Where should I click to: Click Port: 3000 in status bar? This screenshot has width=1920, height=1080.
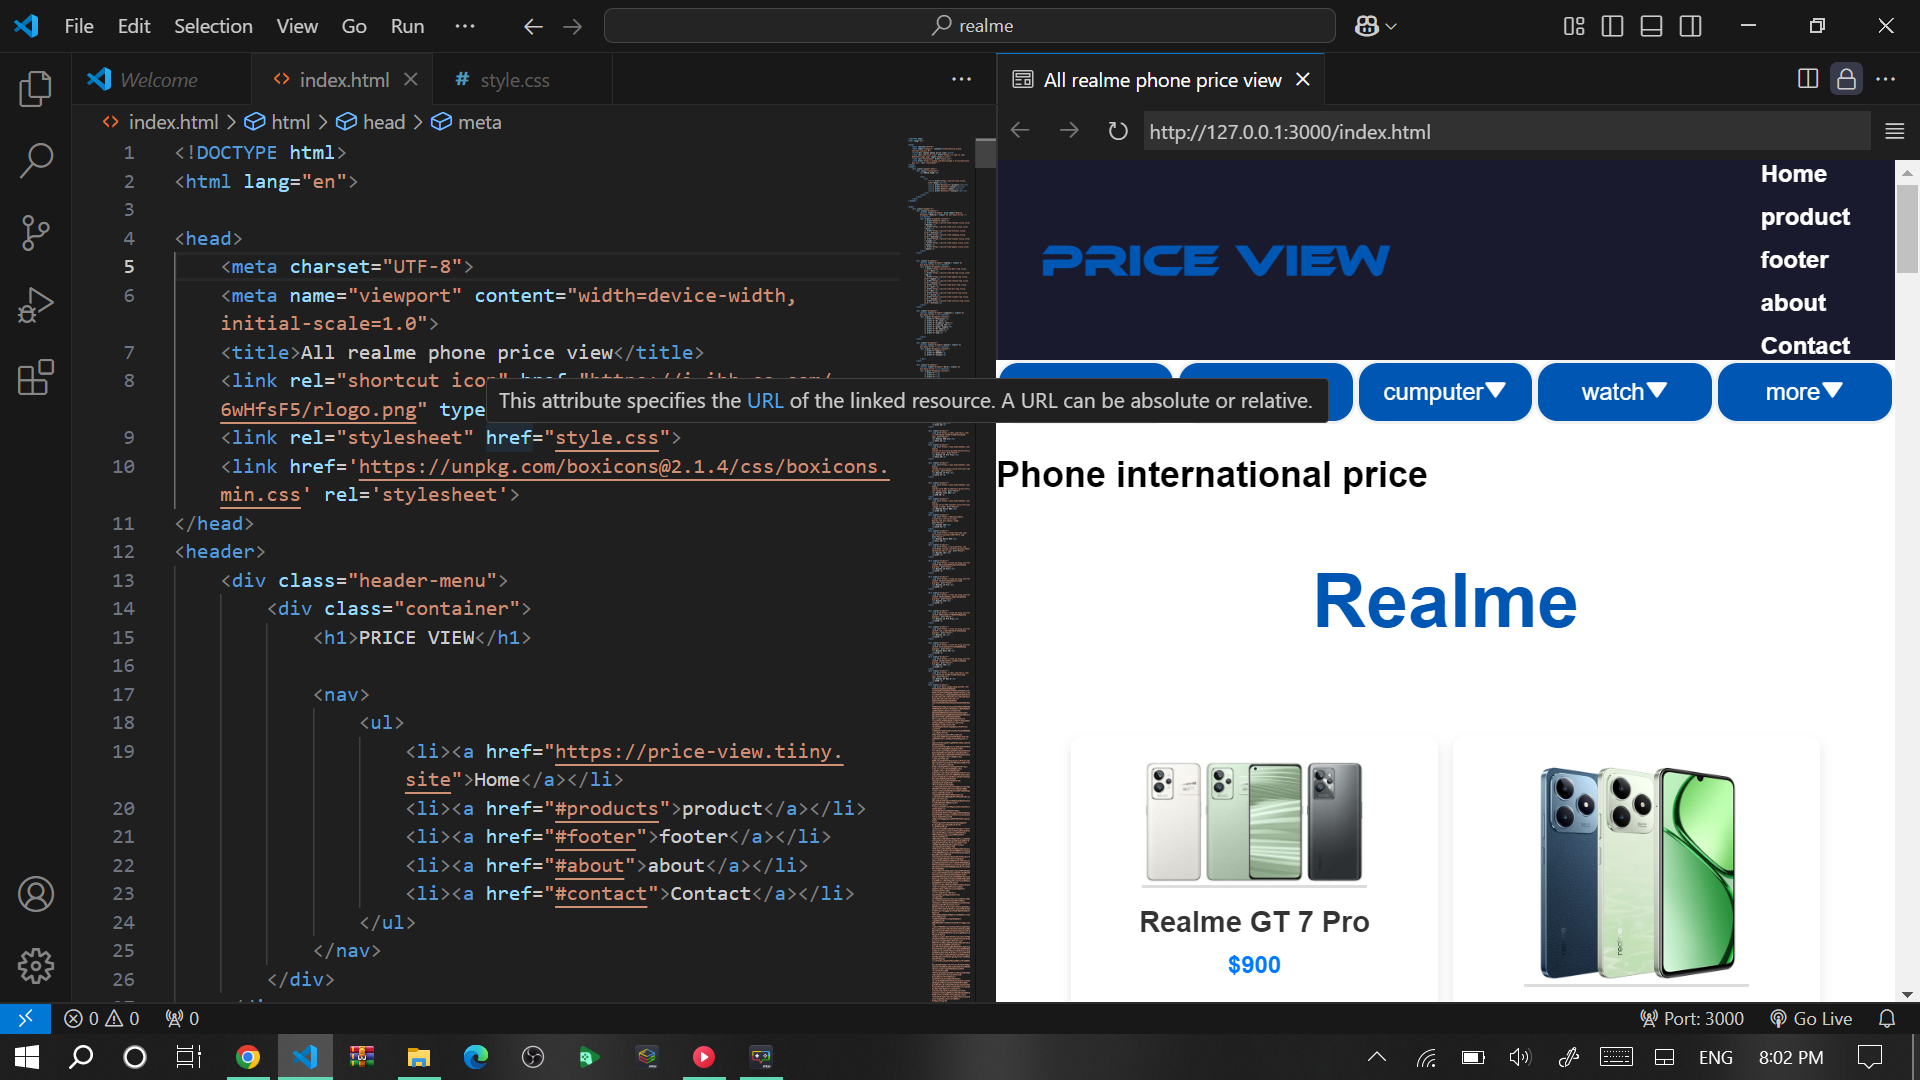click(x=1692, y=1018)
